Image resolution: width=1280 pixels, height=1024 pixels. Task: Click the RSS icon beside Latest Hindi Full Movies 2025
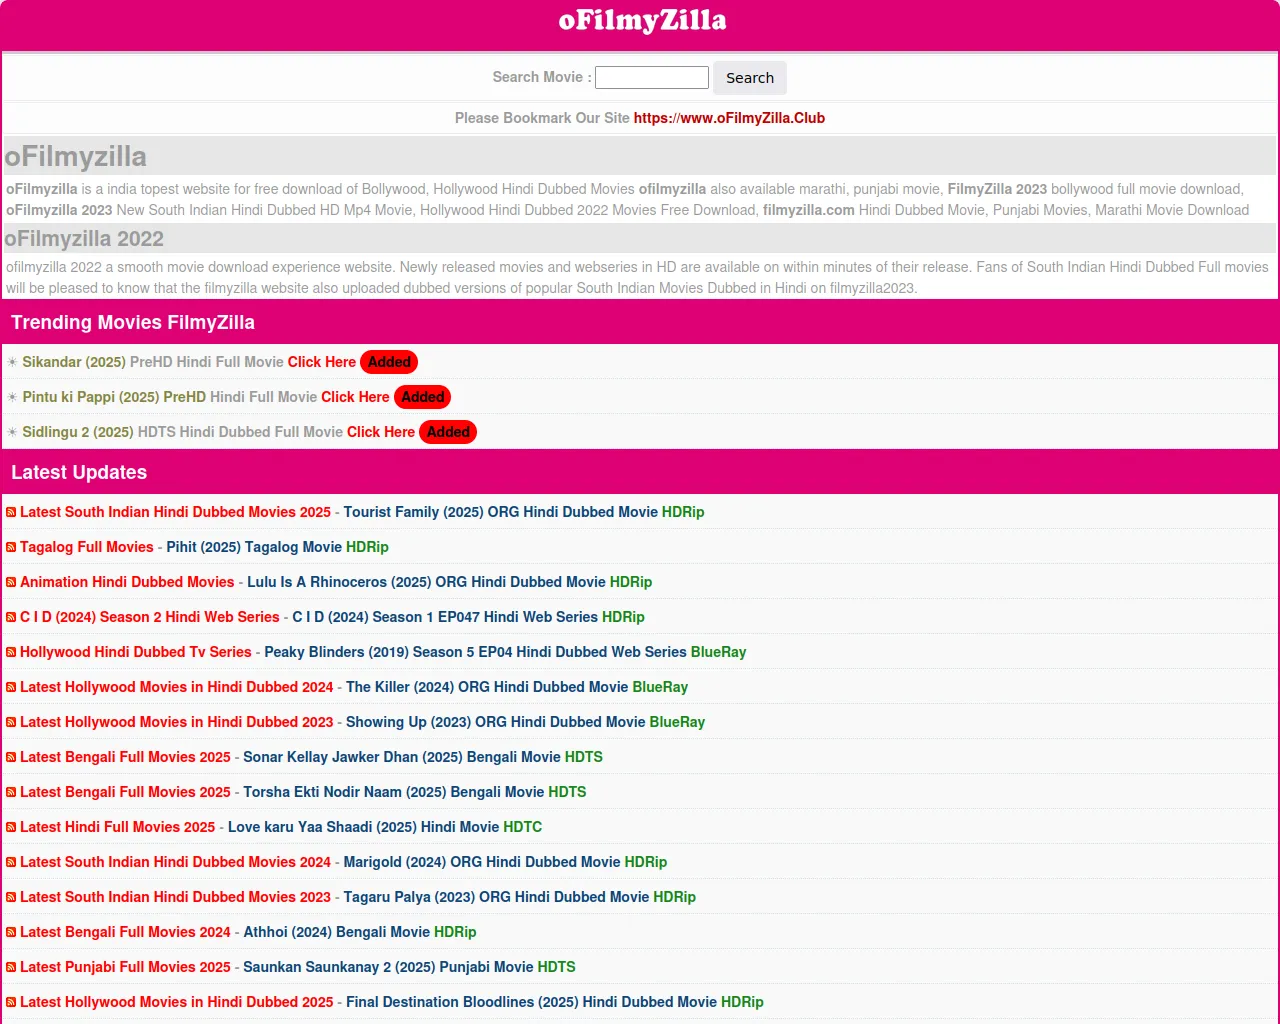point(11,827)
